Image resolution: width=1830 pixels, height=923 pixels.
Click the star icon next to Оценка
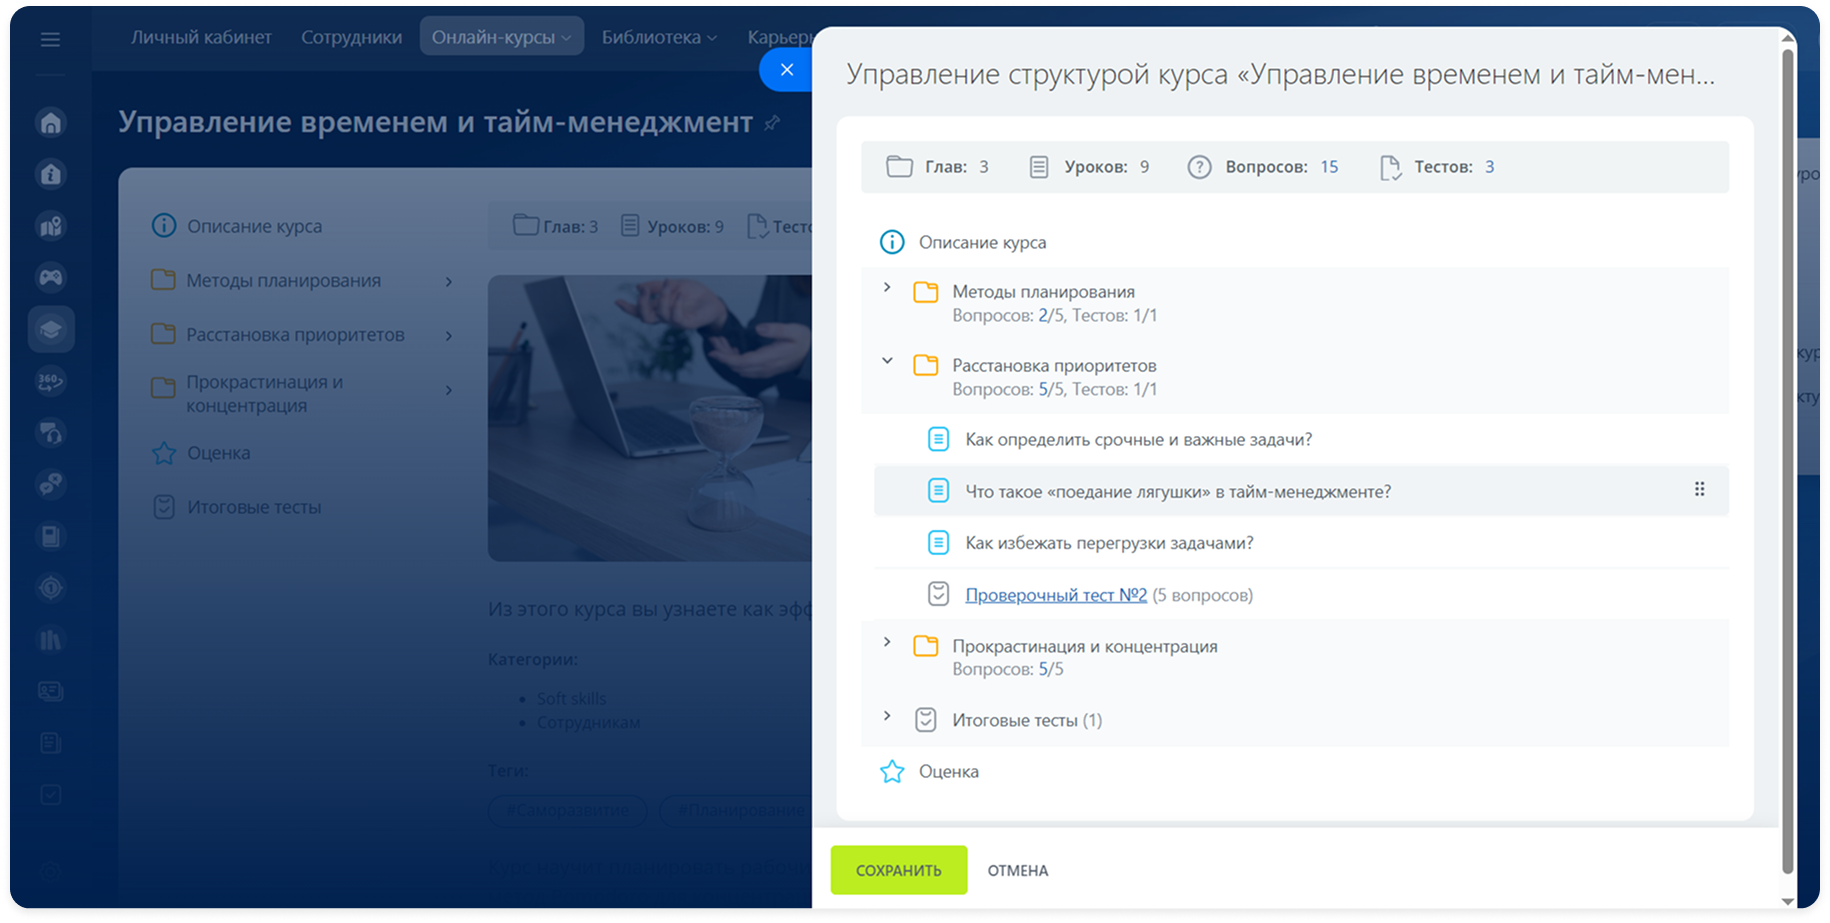(x=891, y=772)
